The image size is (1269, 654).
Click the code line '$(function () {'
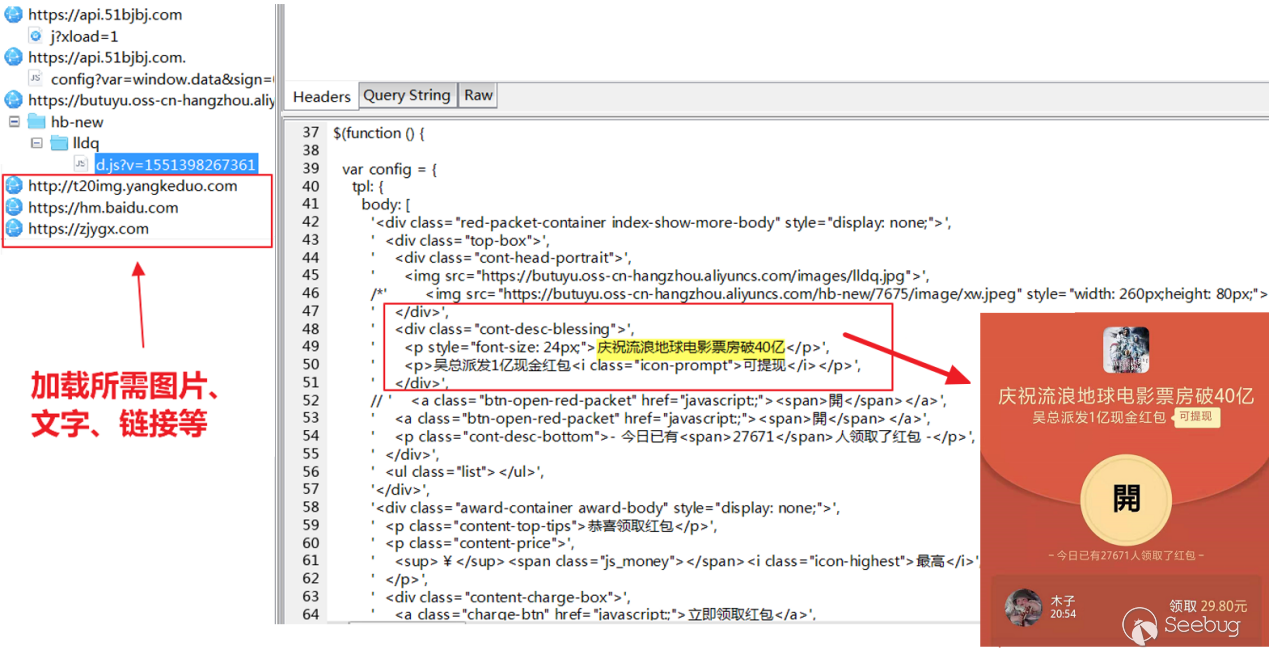tap(379, 132)
